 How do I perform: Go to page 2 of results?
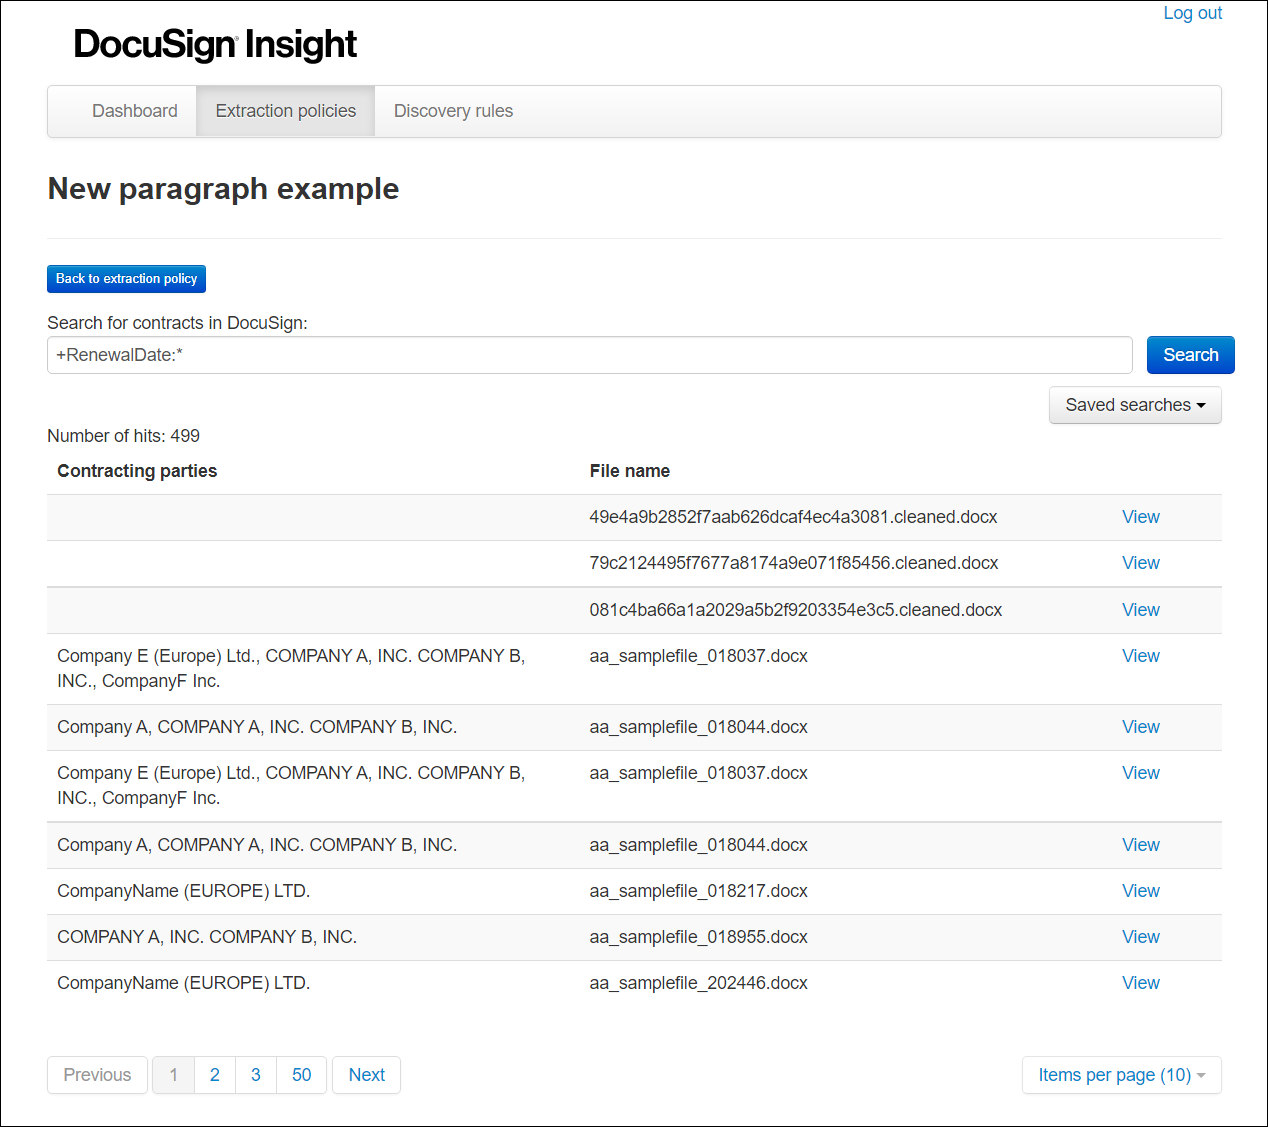(x=214, y=1075)
